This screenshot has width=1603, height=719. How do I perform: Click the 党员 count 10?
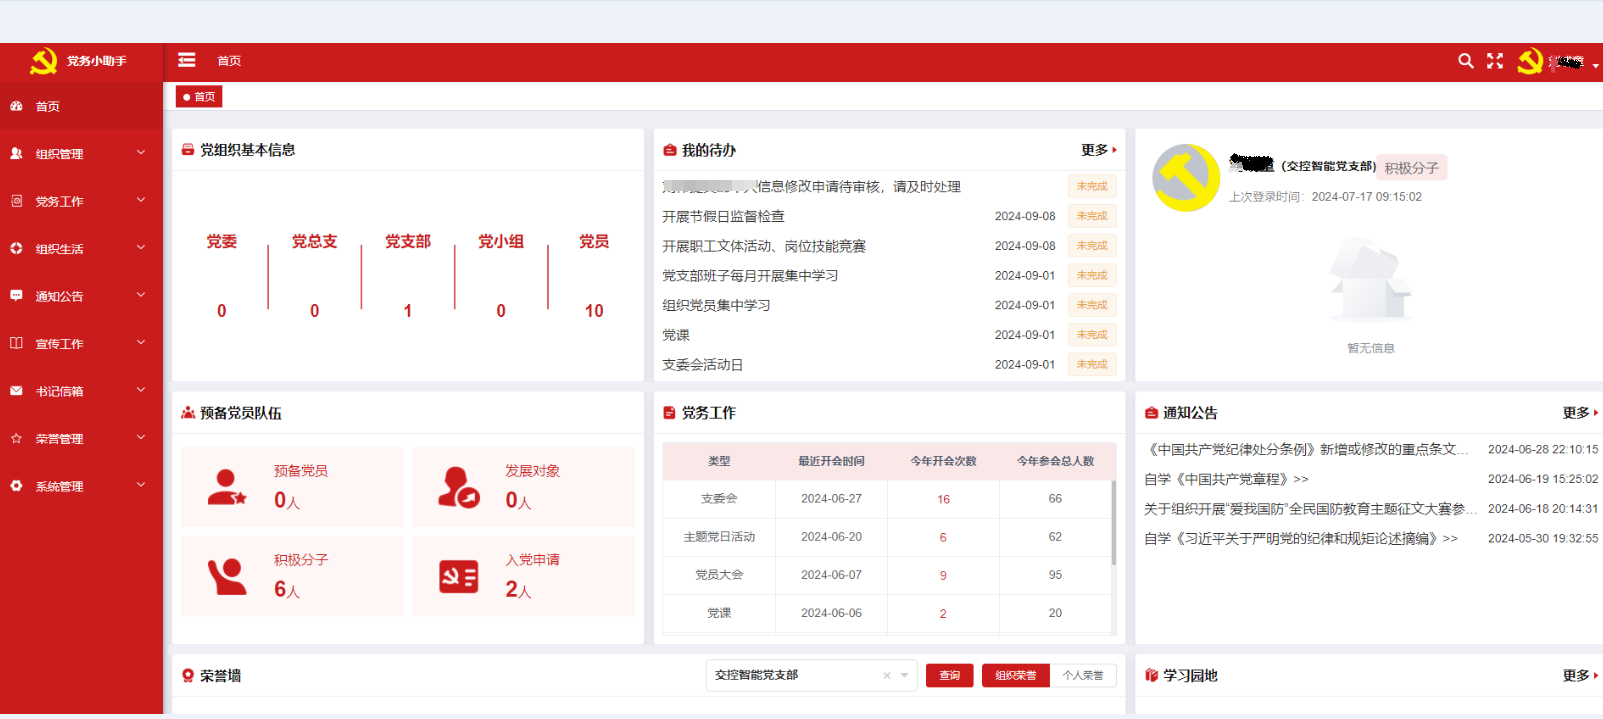click(594, 311)
